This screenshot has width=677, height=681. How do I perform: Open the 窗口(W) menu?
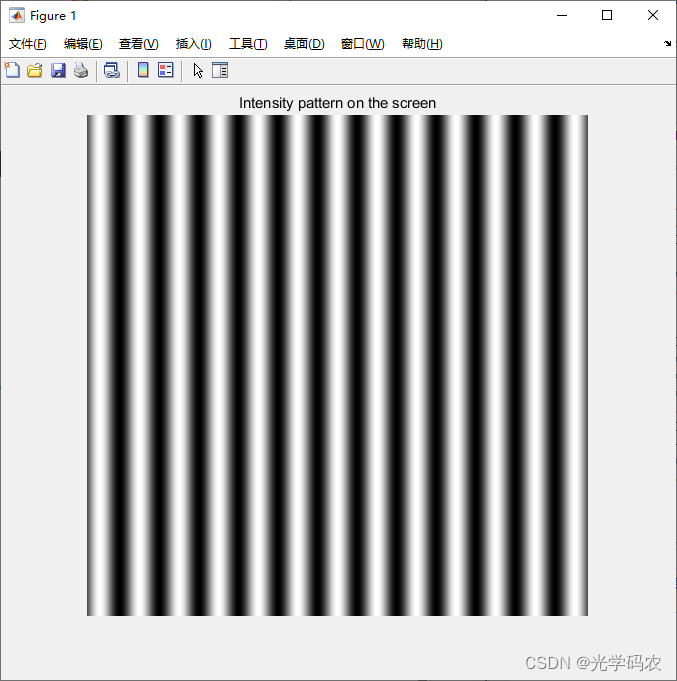363,44
